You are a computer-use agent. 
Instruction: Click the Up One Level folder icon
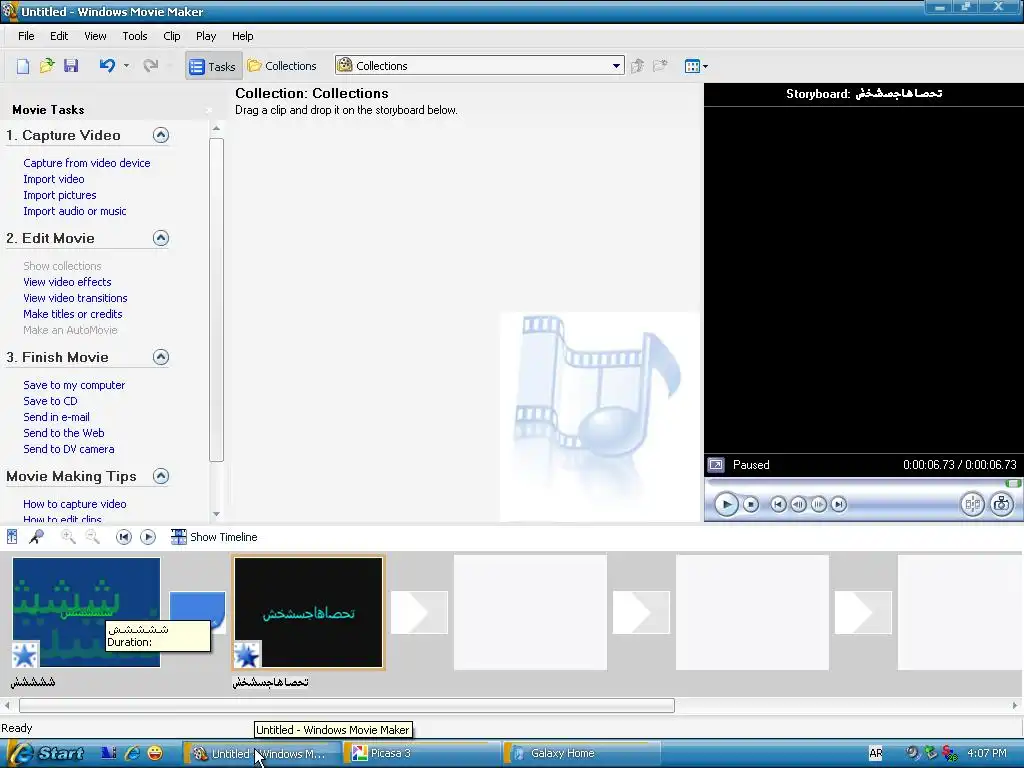(637, 66)
